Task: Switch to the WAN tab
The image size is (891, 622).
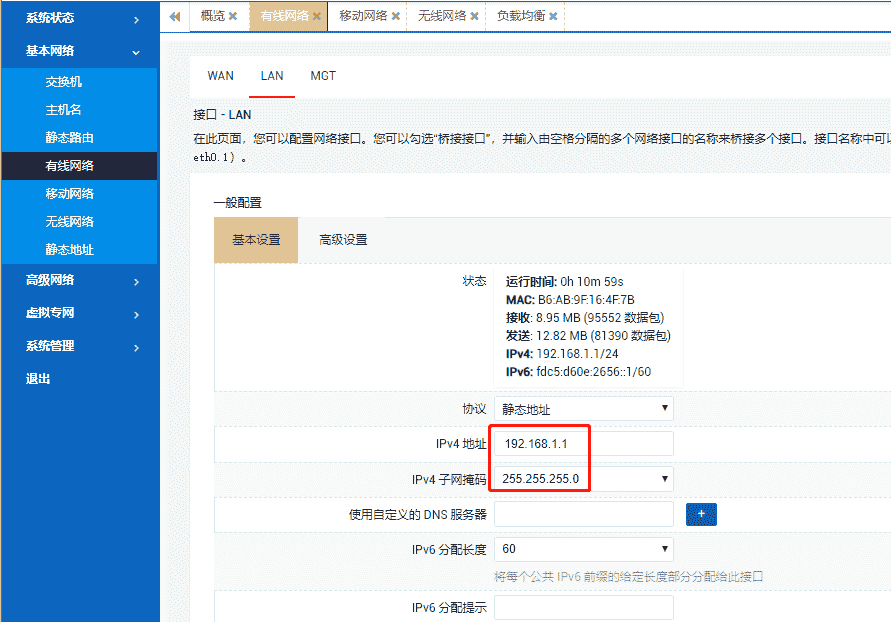Action: click(x=220, y=75)
